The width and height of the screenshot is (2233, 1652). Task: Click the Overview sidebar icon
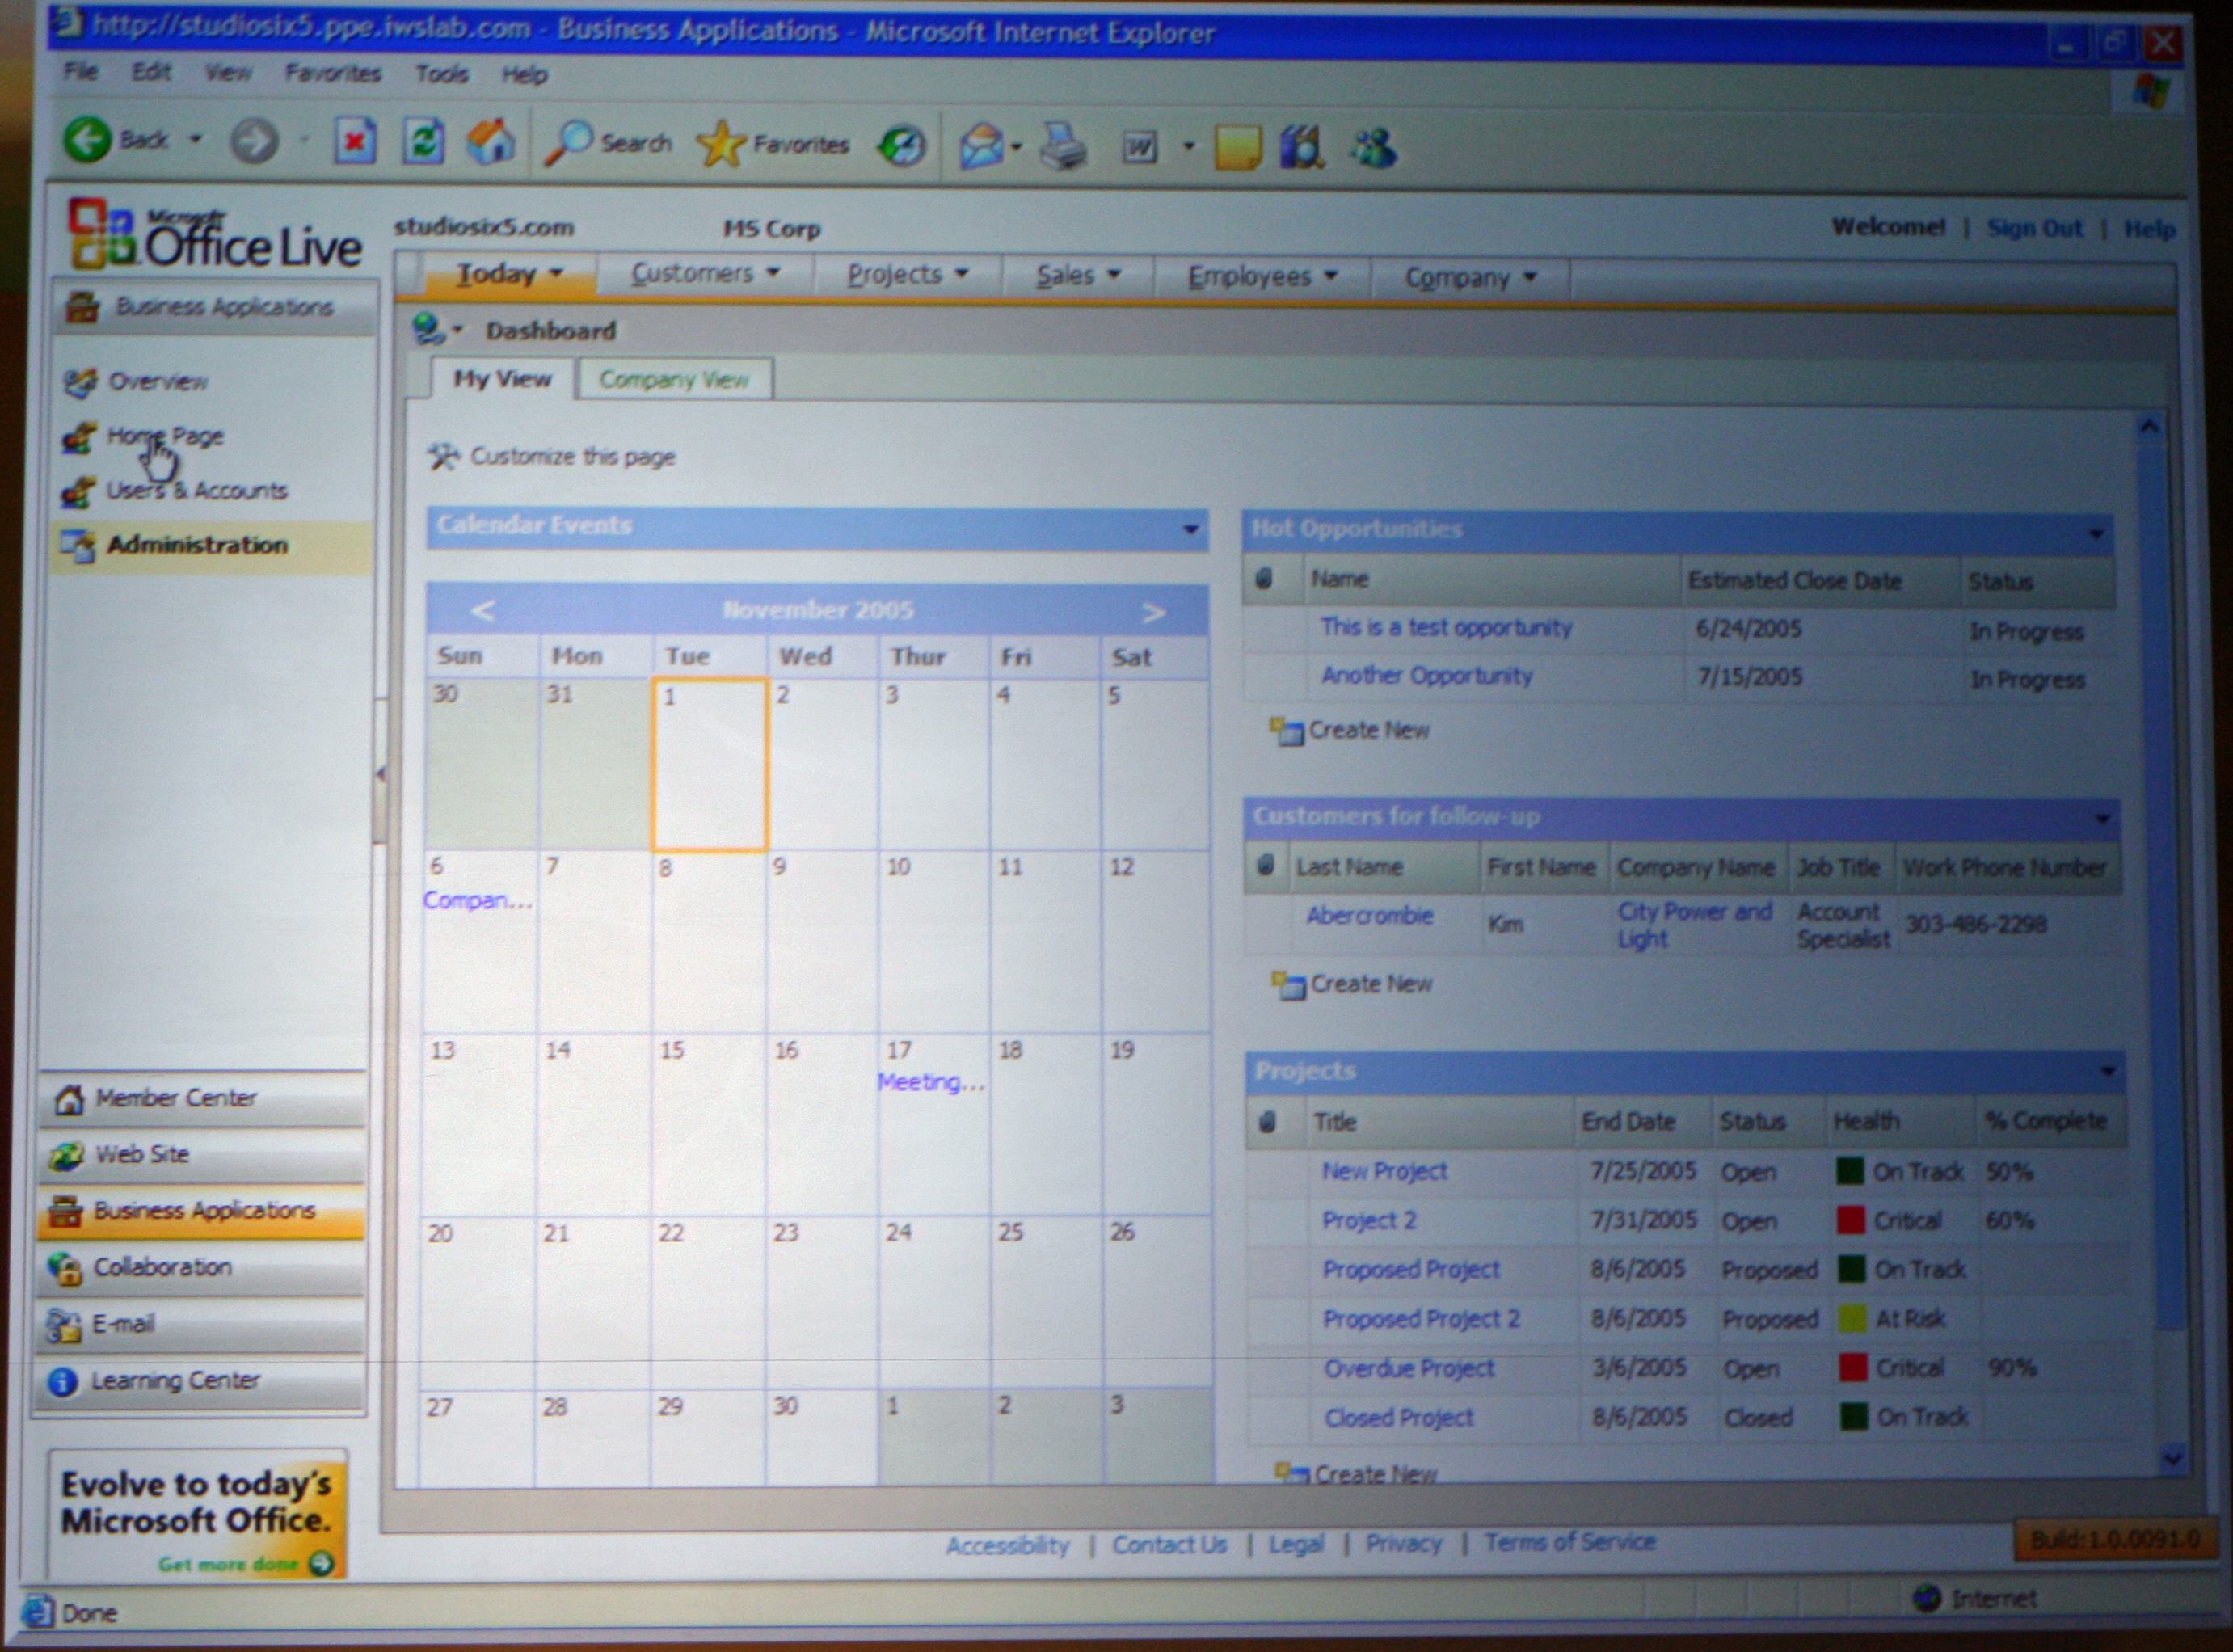point(80,381)
